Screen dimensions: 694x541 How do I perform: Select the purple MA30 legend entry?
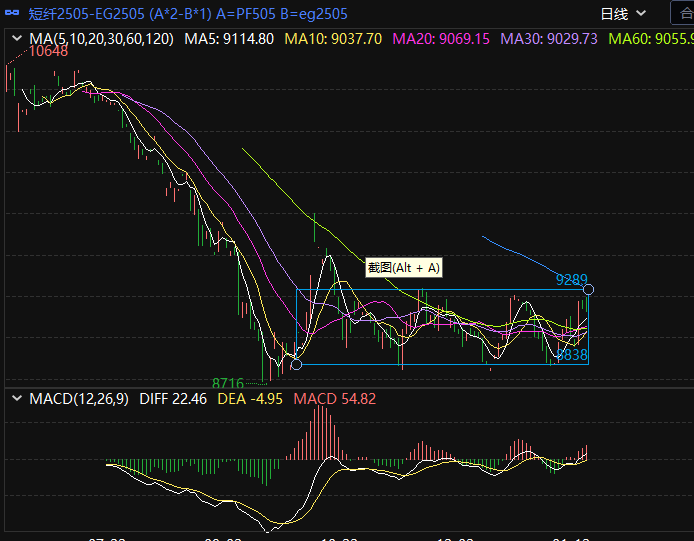[549, 39]
